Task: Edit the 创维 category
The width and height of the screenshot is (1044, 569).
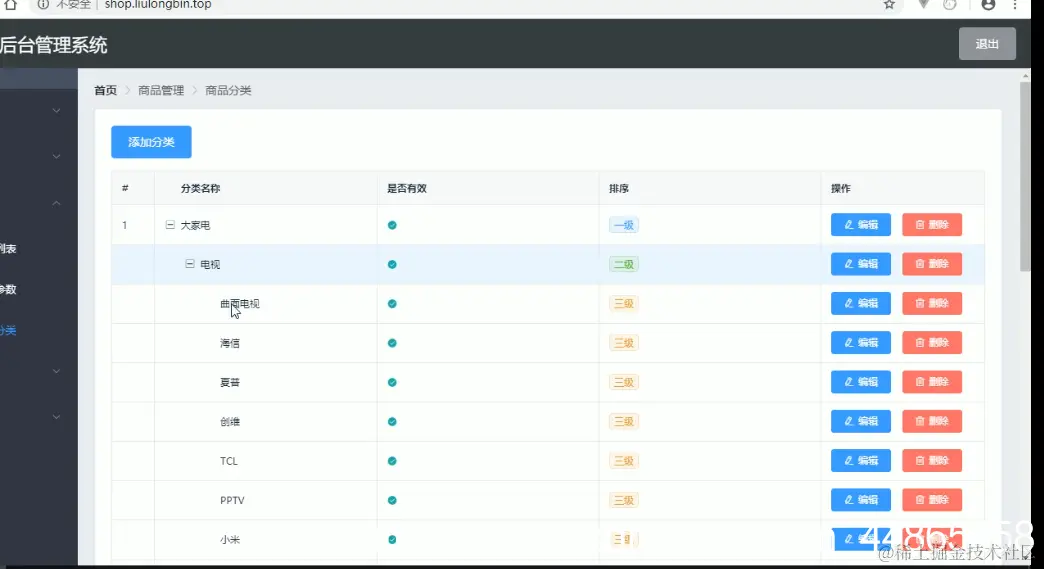Action: coord(861,421)
